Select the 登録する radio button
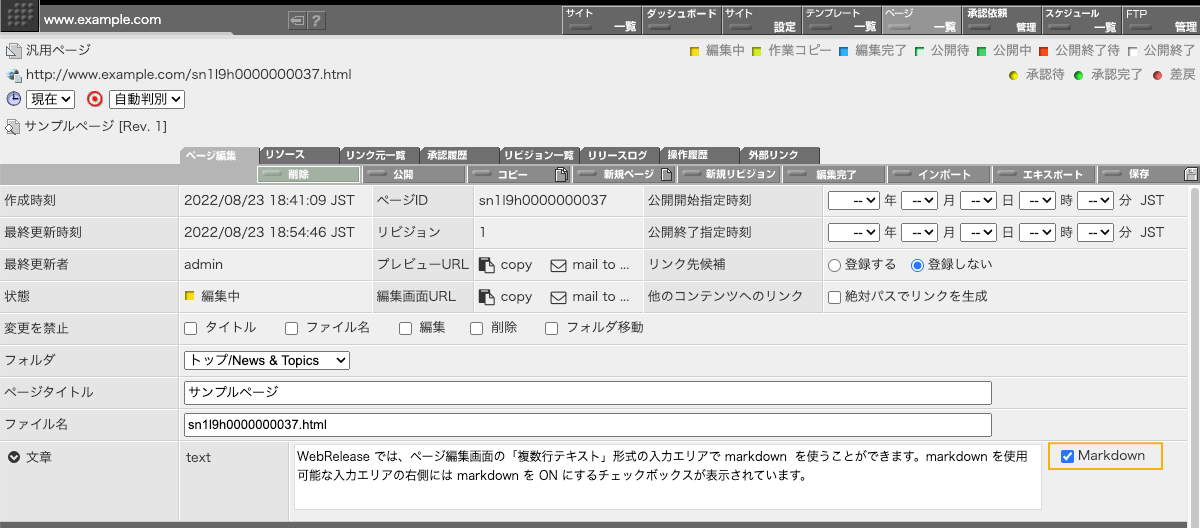This screenshot has width=1200, height=528. click(x=834, y=265)
